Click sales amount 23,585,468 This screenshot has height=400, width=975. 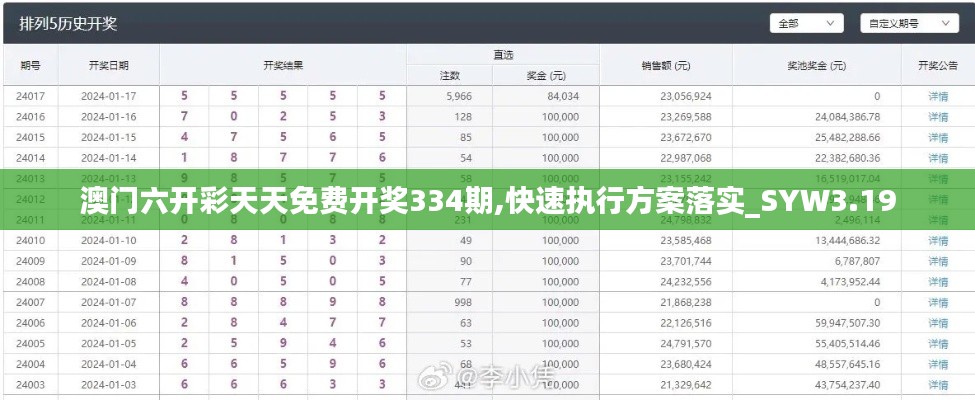[686, 241]
